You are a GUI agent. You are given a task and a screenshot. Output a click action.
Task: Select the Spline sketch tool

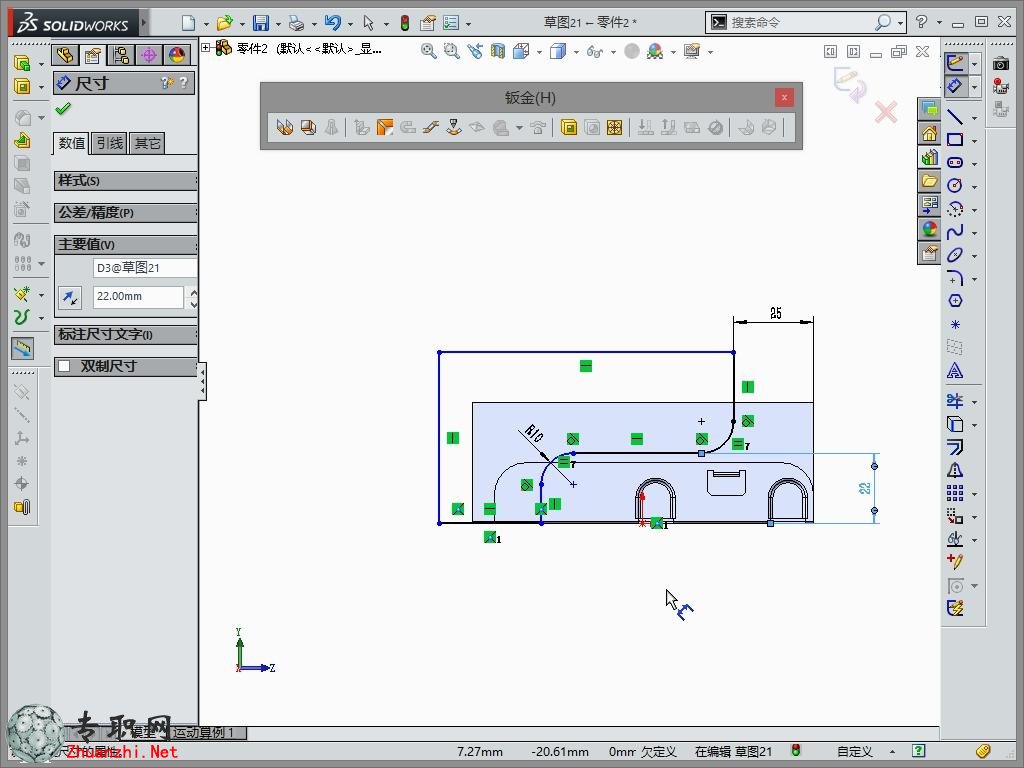pyautogui.click(x=955, y=231)
